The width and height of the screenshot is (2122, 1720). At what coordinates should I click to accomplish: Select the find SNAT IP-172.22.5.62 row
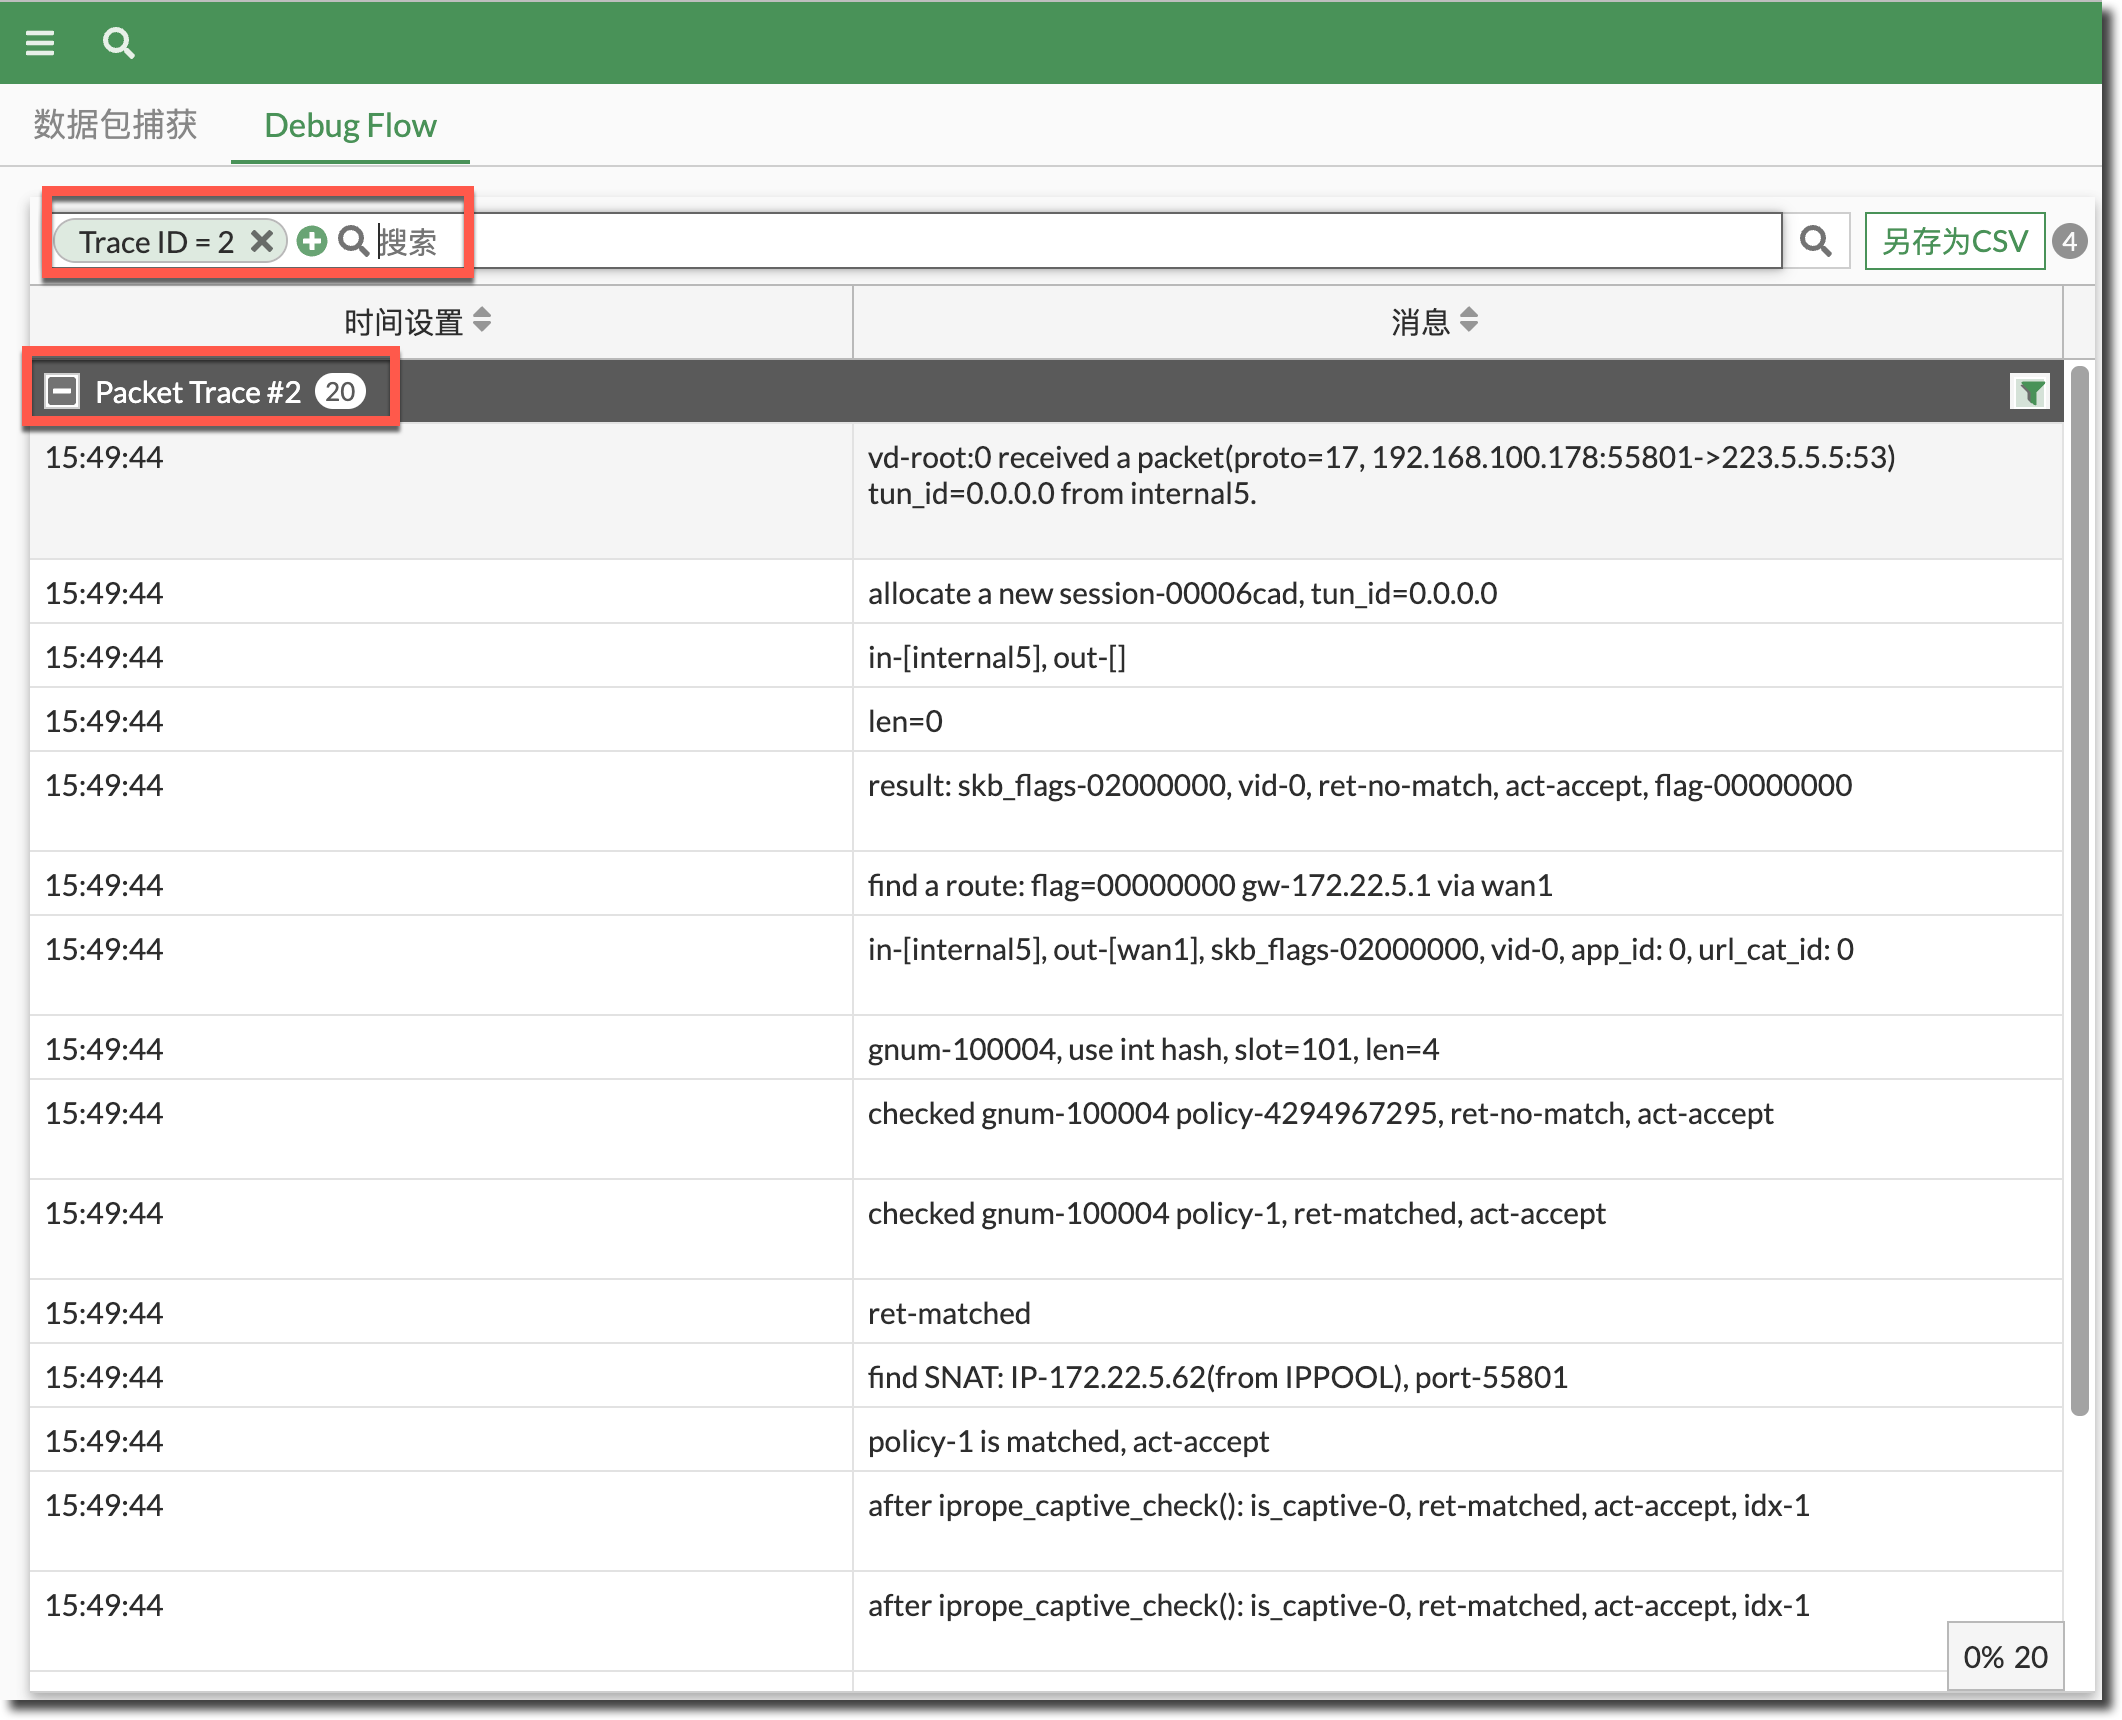tap(1216, 1377)
